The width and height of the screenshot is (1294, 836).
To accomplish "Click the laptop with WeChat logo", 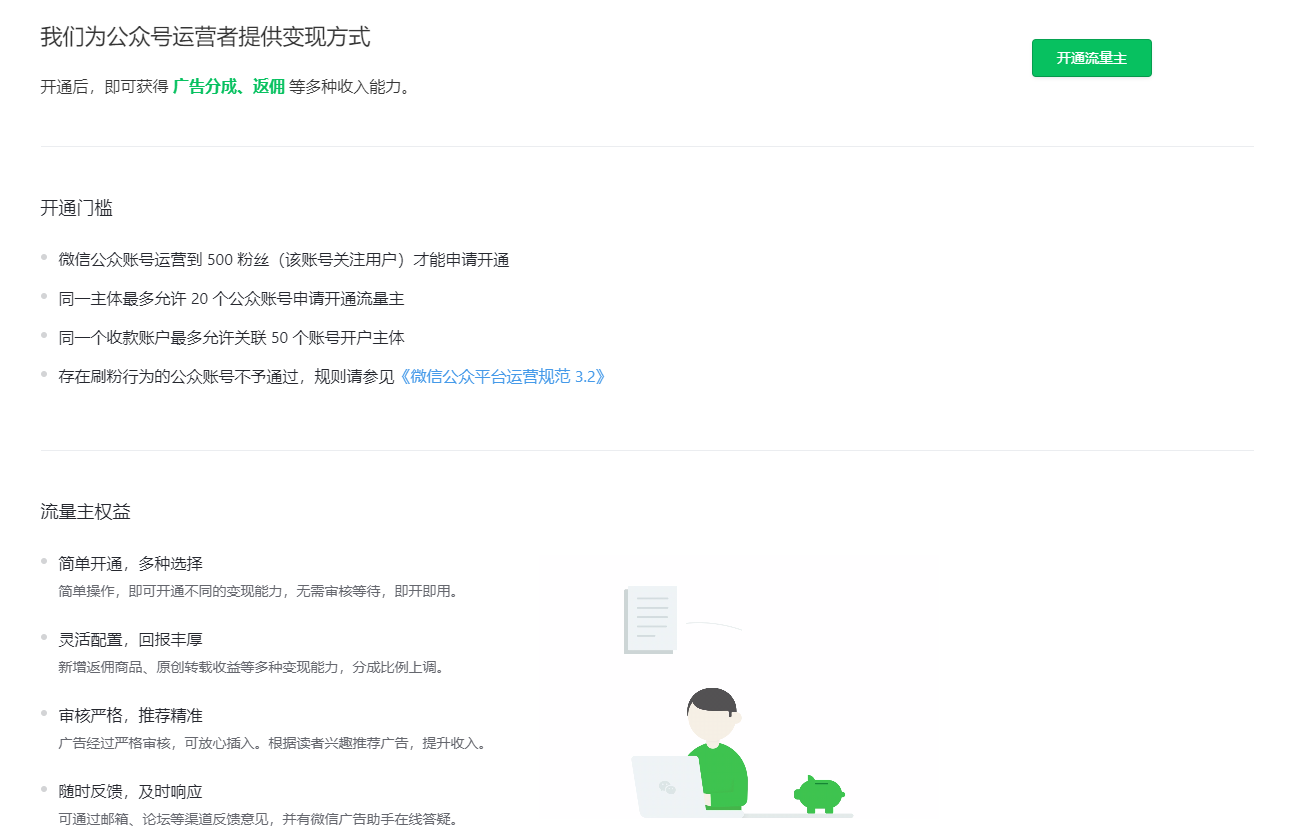I will [670, 786].
